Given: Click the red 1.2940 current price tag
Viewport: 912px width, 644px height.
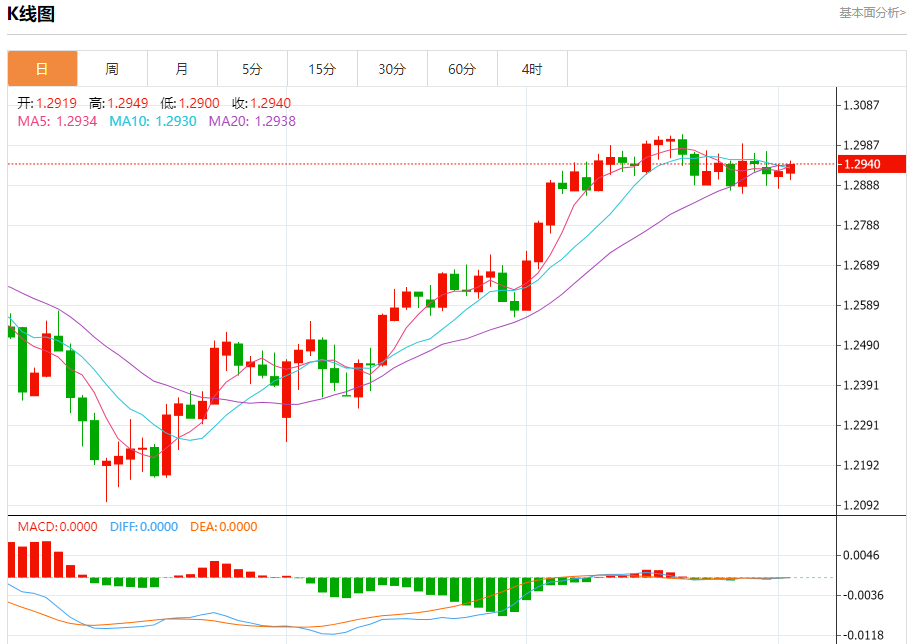Looking at the screenshot, I should (871, 164).
